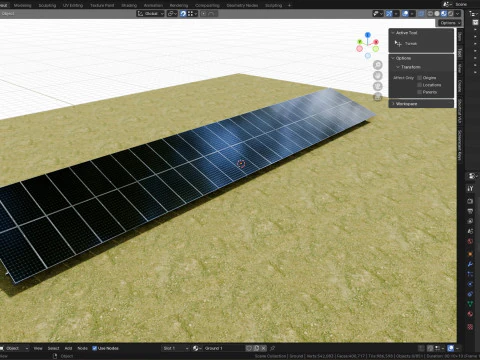This screenshot has height=360, width=480.
Task: Open the Global transform orientation dropdown
Action: point(151,14)
